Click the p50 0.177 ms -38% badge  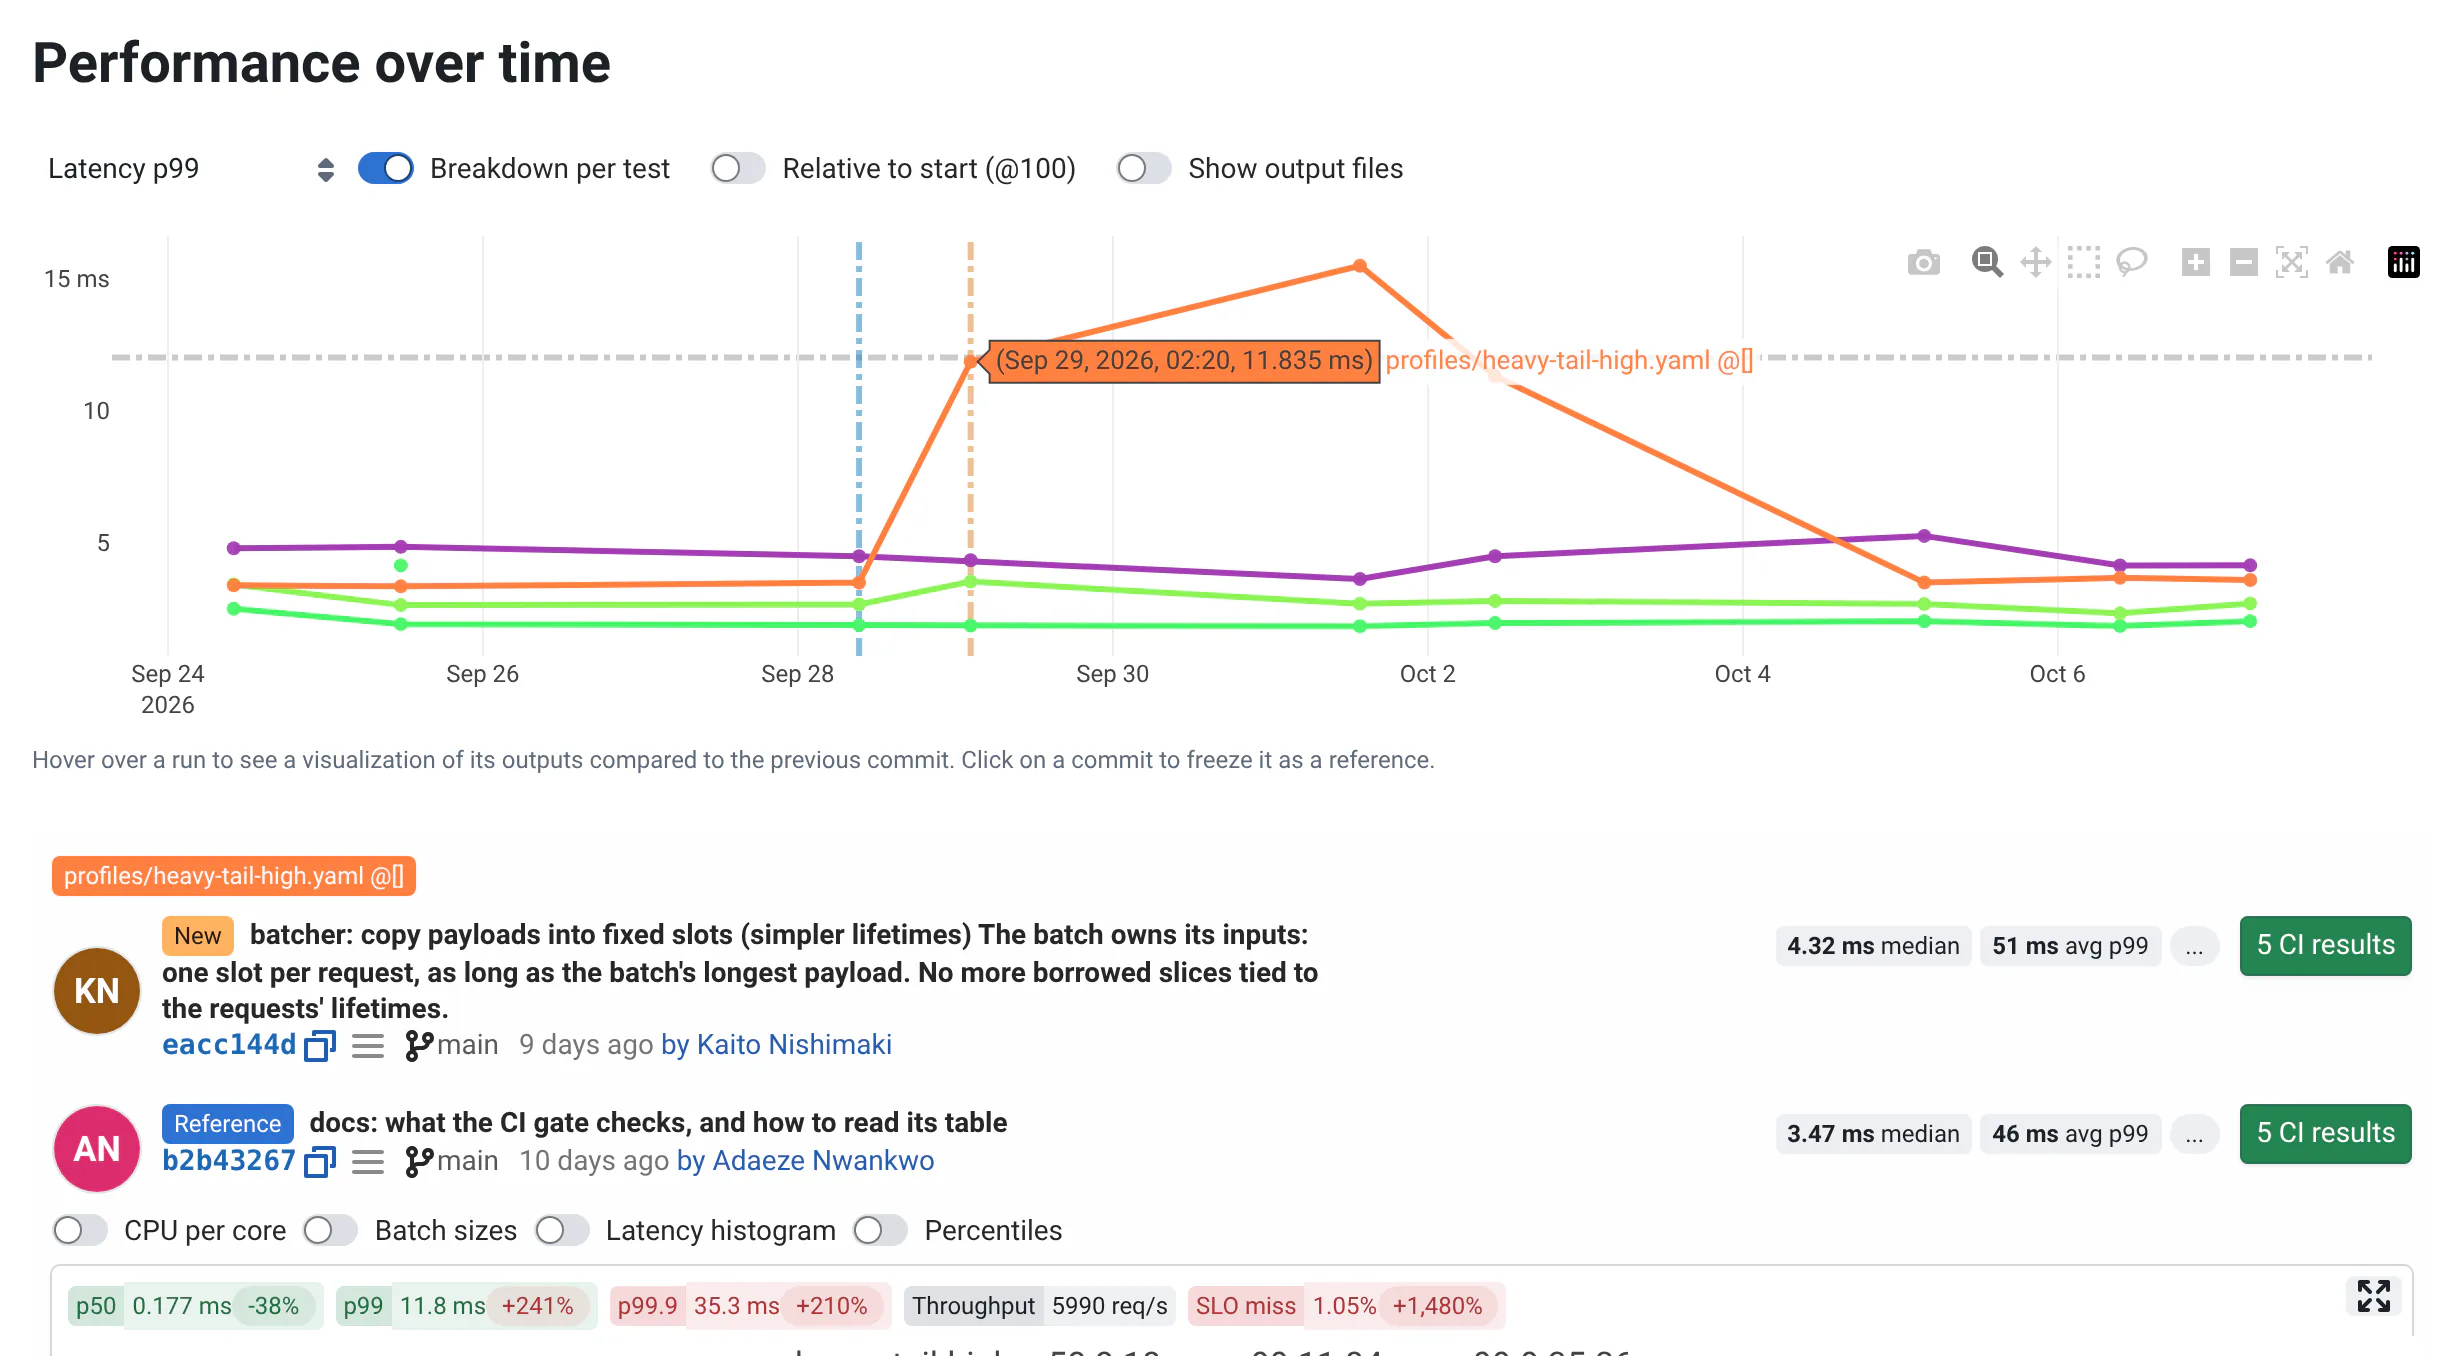pos(195,1306)
